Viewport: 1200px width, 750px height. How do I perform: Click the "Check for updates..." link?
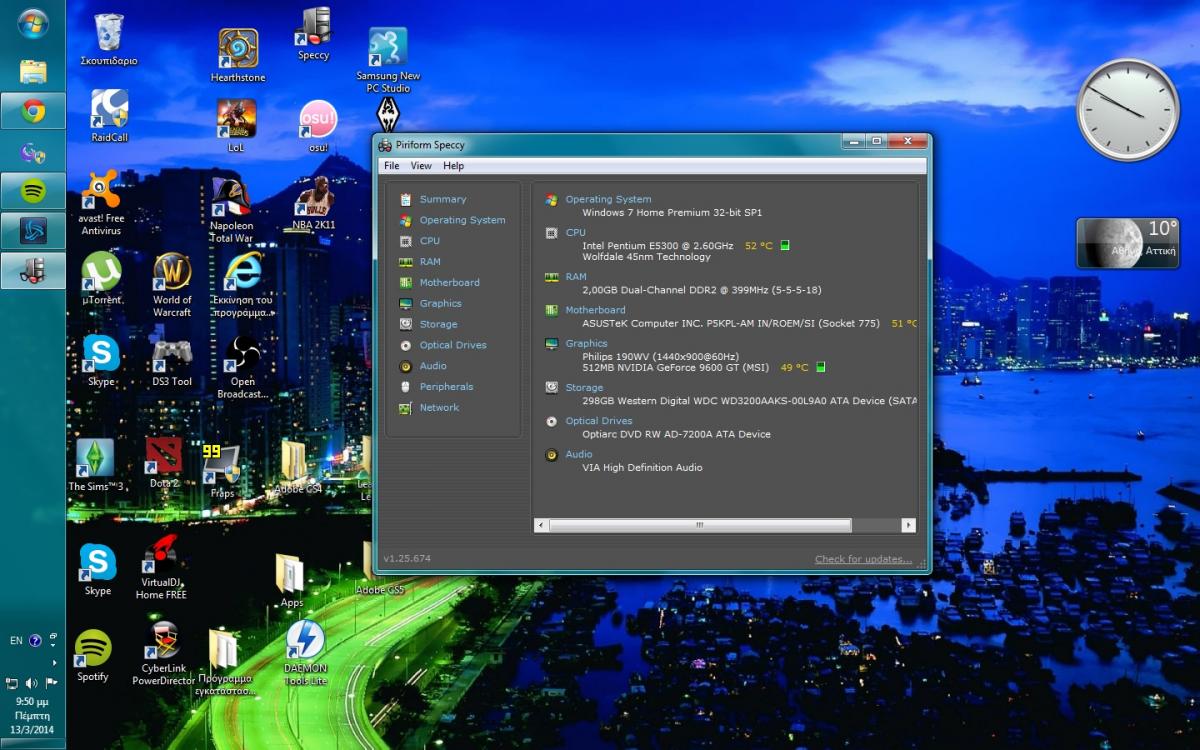pos(864,559)
